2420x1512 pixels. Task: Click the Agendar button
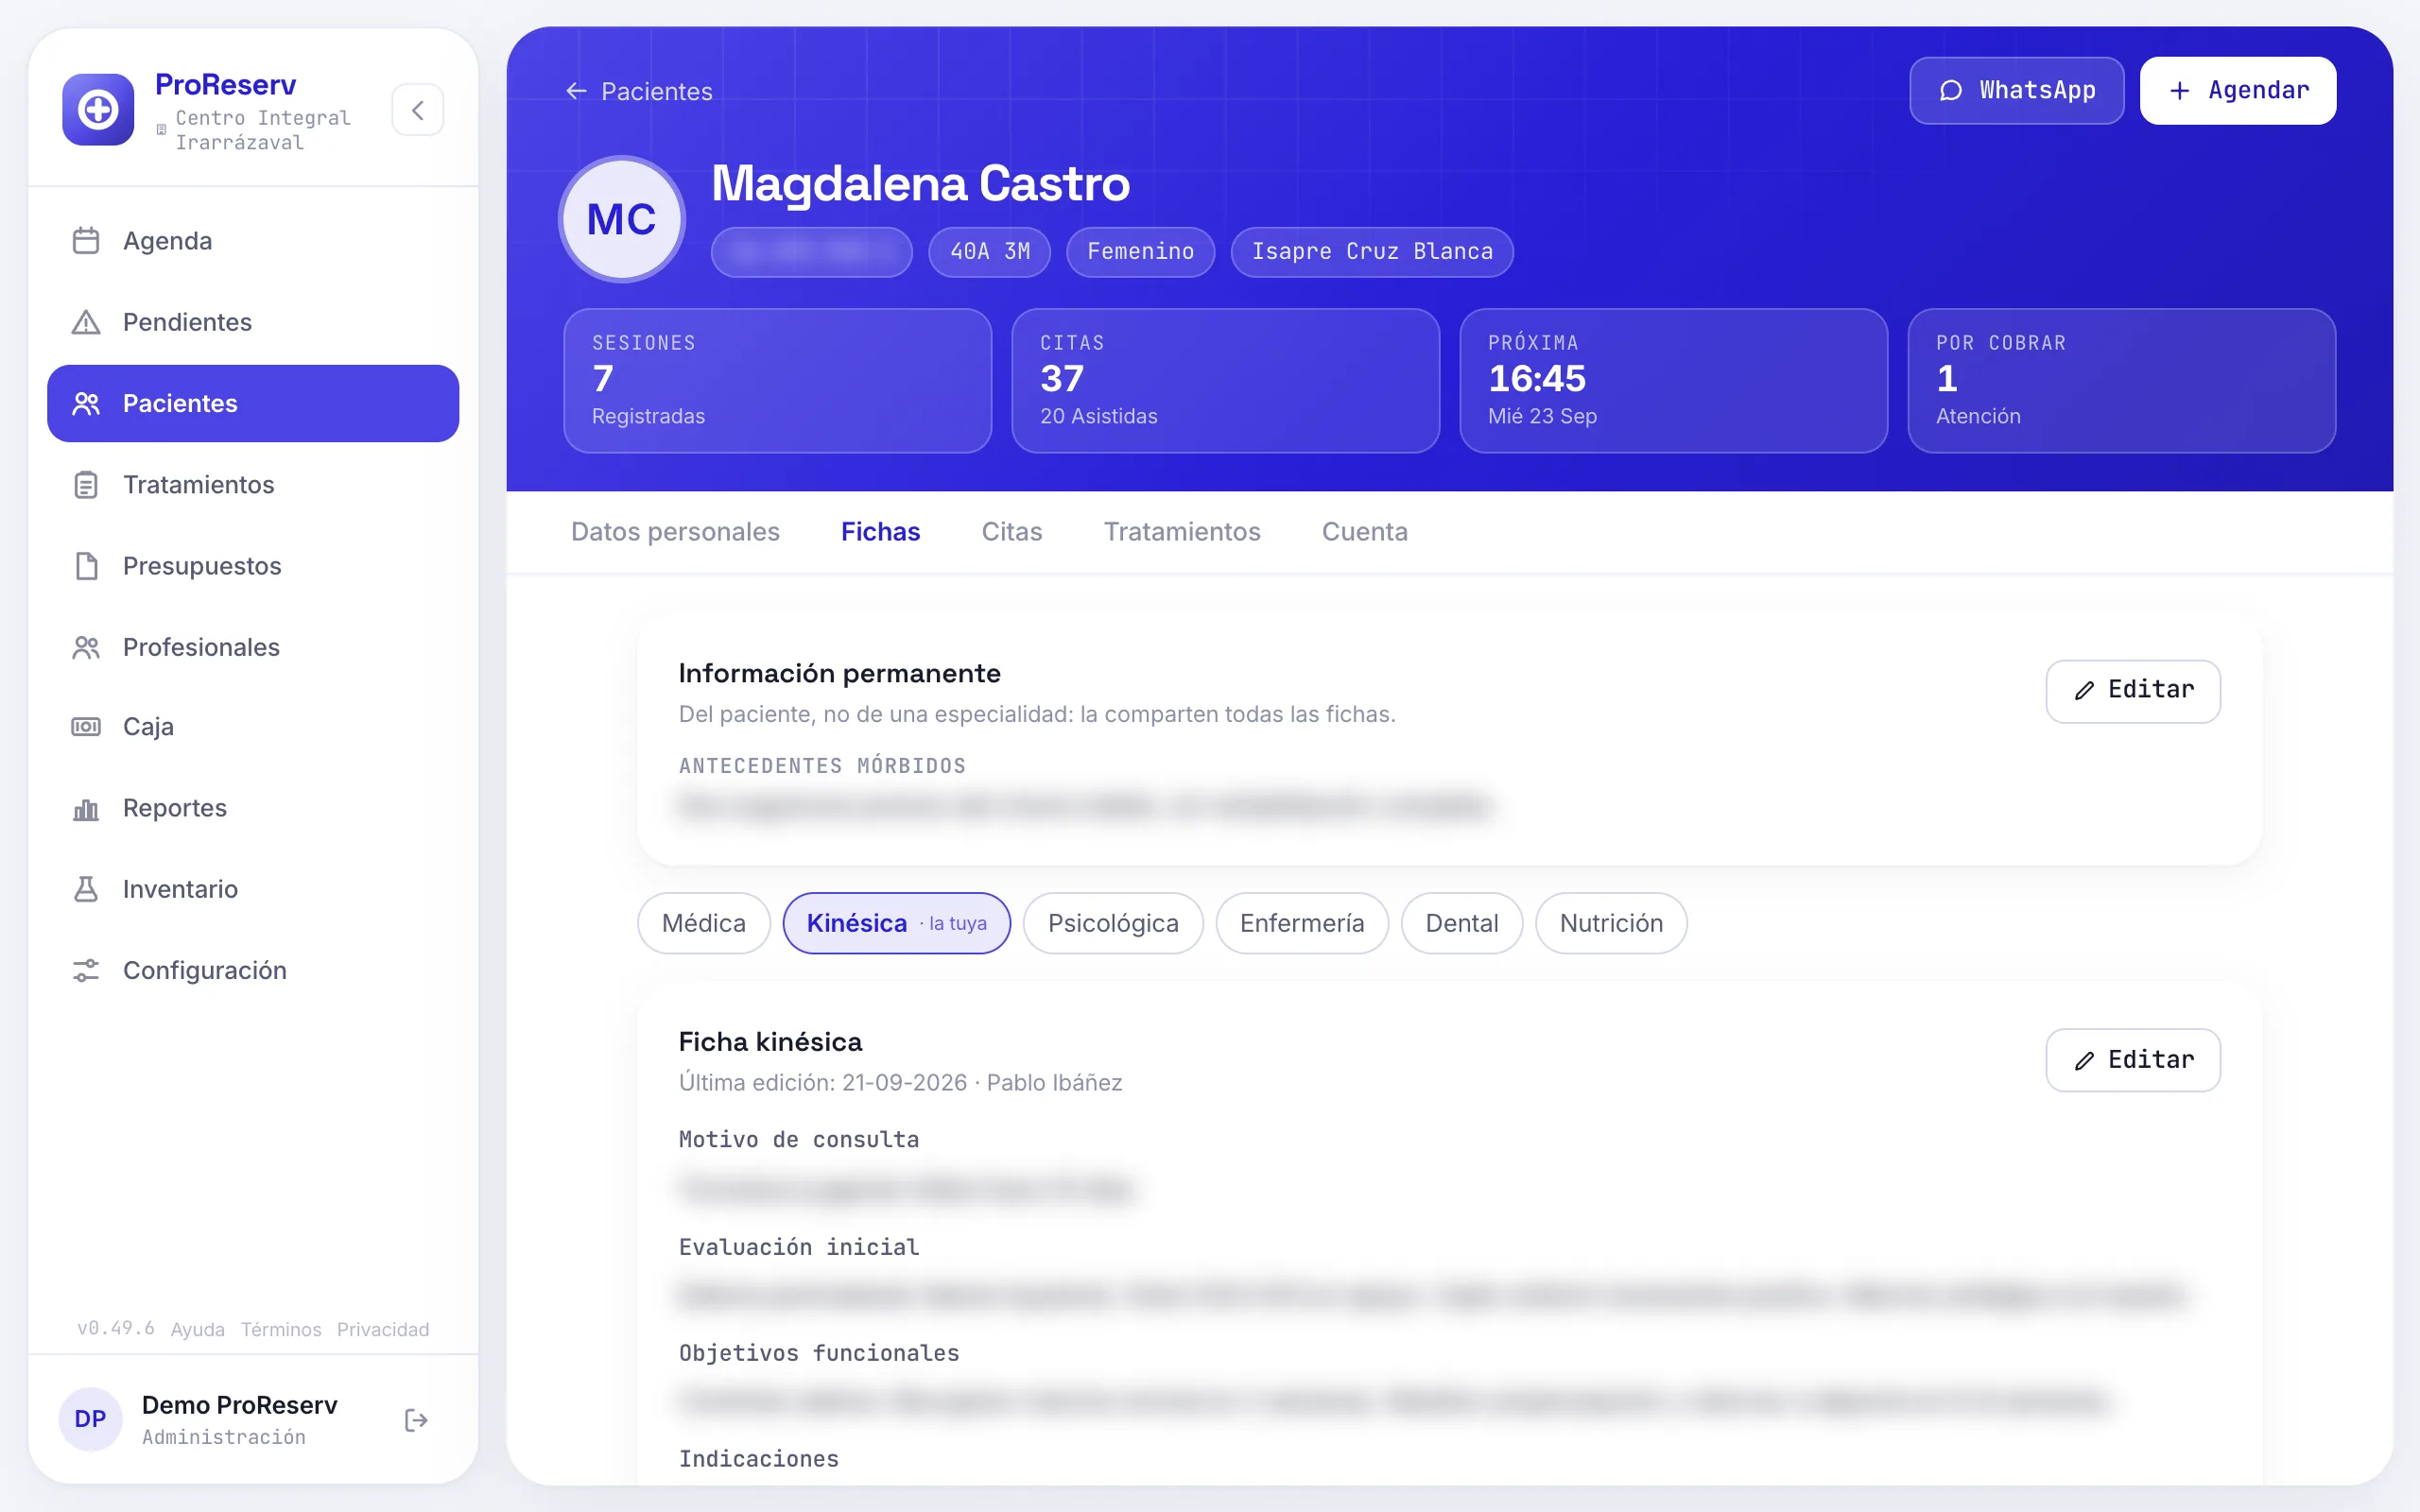[x=2237, y=91]
